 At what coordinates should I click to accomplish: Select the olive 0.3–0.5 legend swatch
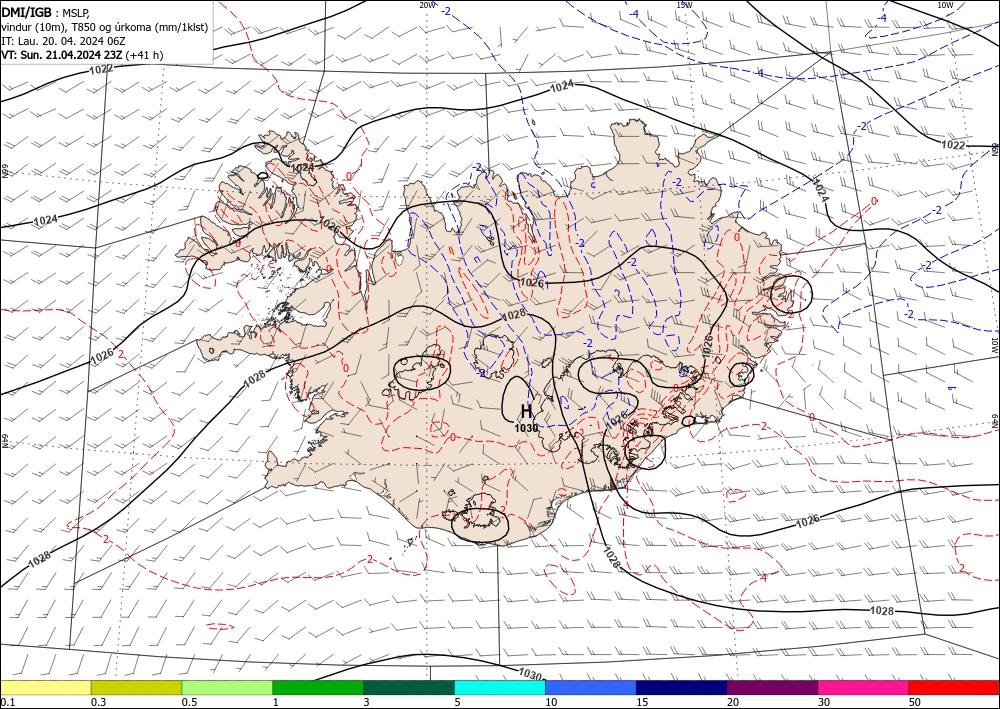tap(136, 688)
